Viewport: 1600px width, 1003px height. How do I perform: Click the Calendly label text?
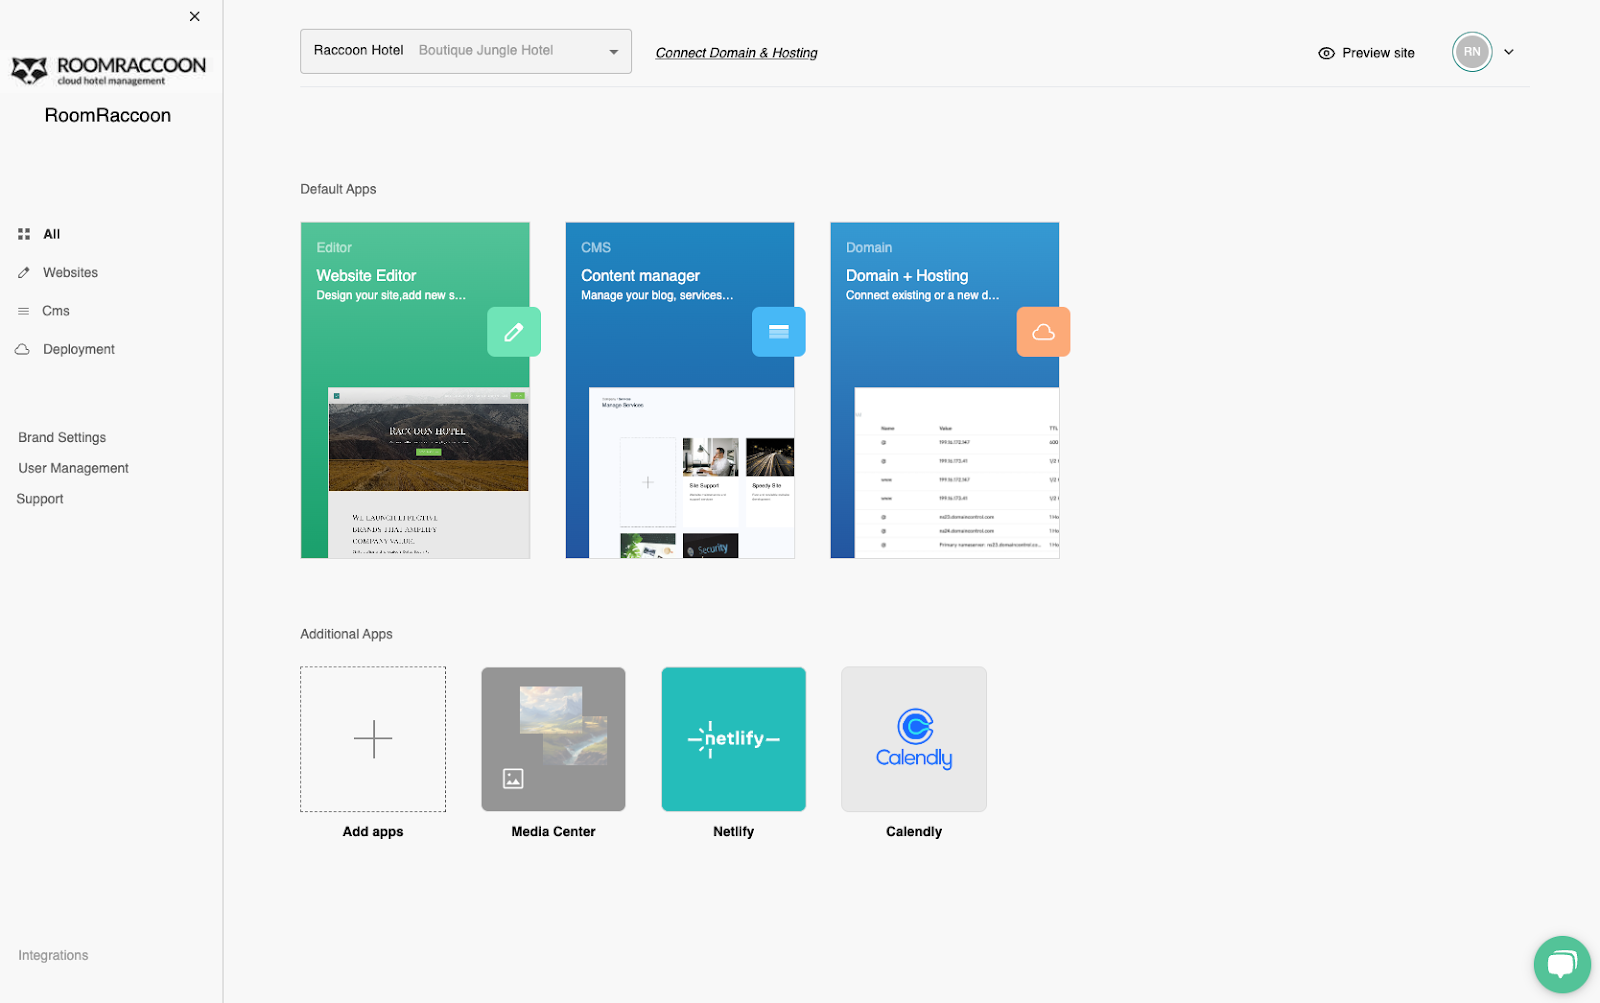914,832
